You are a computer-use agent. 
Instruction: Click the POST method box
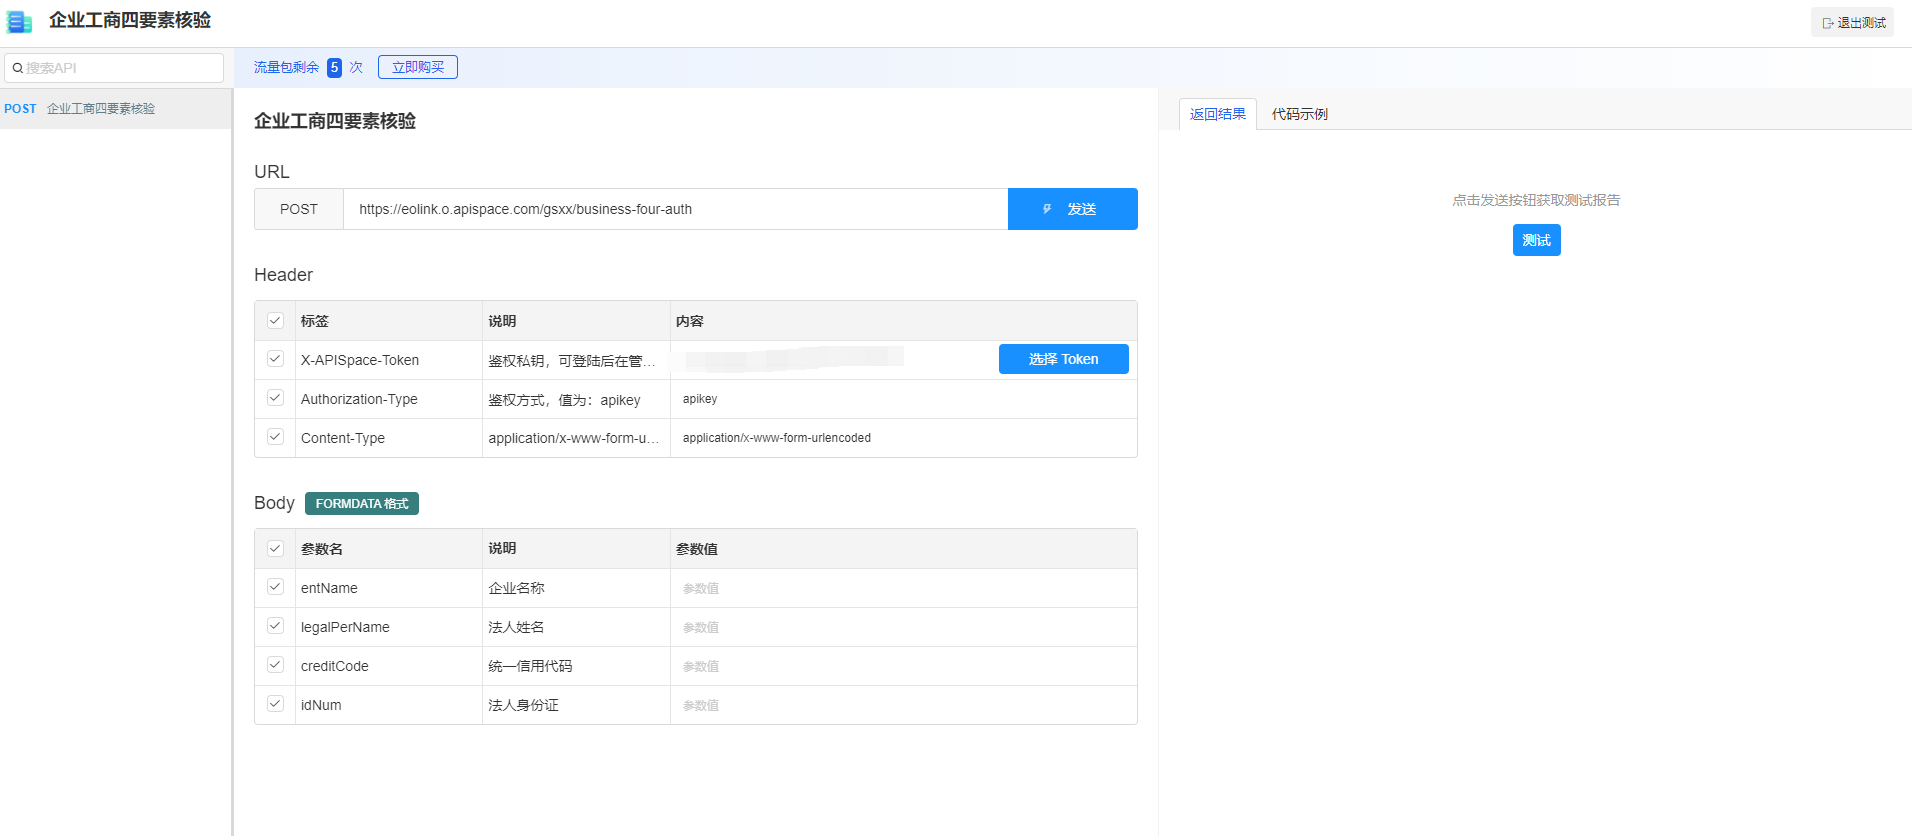click(299, 209)
